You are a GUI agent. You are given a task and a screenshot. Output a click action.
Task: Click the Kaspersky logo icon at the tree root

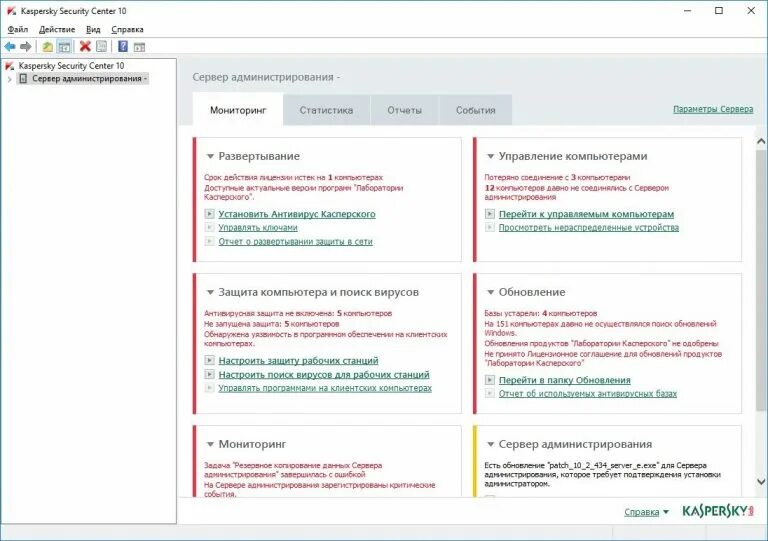click(10, 66)
